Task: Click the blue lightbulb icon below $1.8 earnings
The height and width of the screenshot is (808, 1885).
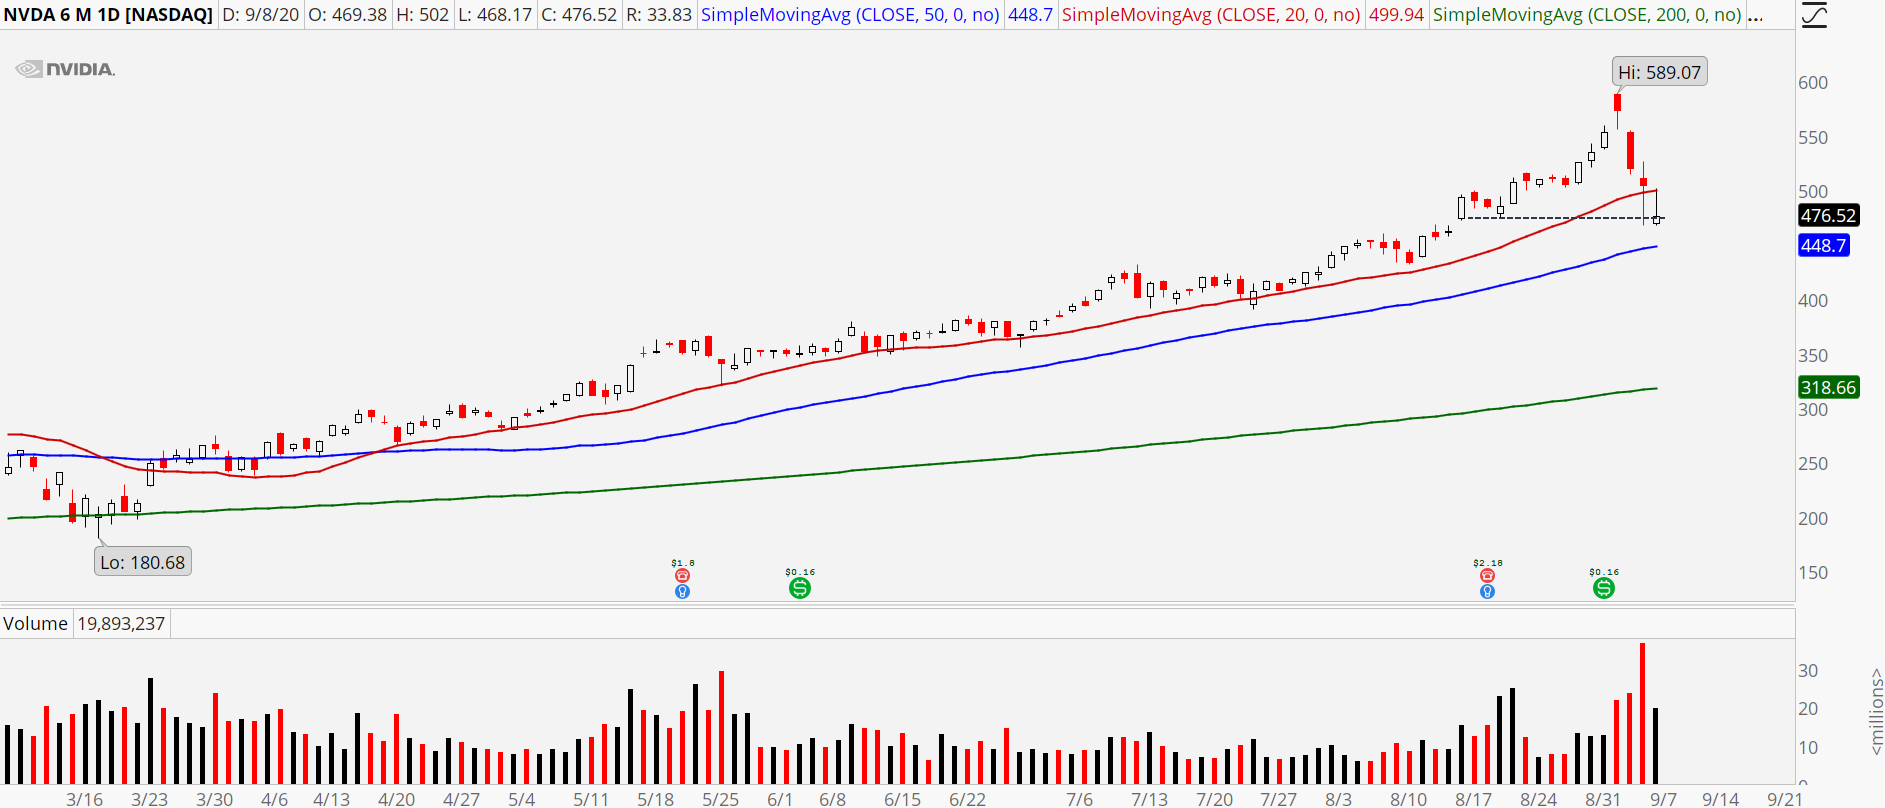Action: (682, 591)
